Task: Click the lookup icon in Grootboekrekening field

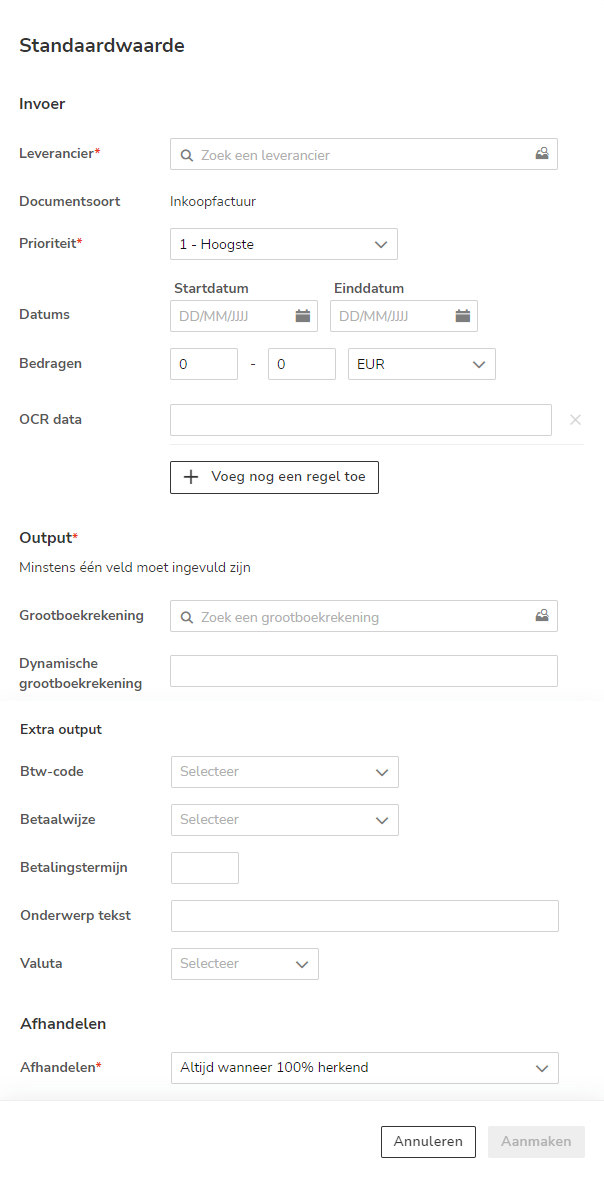Action: click(x=542, y=616)
